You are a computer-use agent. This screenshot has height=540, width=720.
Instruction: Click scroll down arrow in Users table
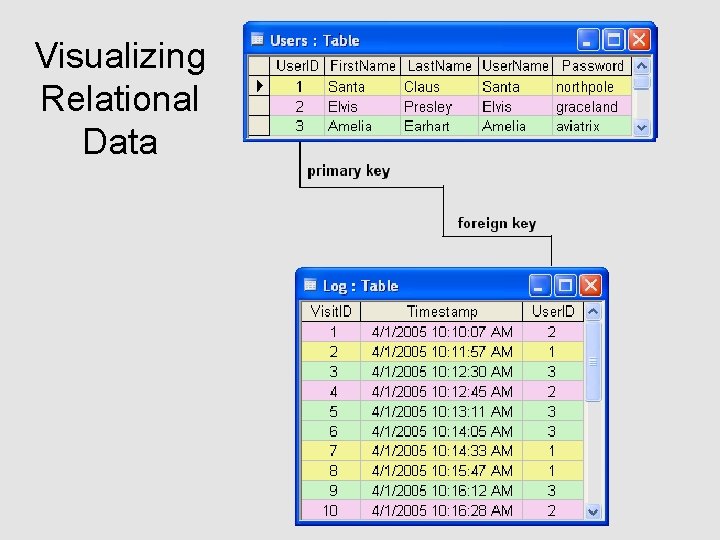pos(641,127)
